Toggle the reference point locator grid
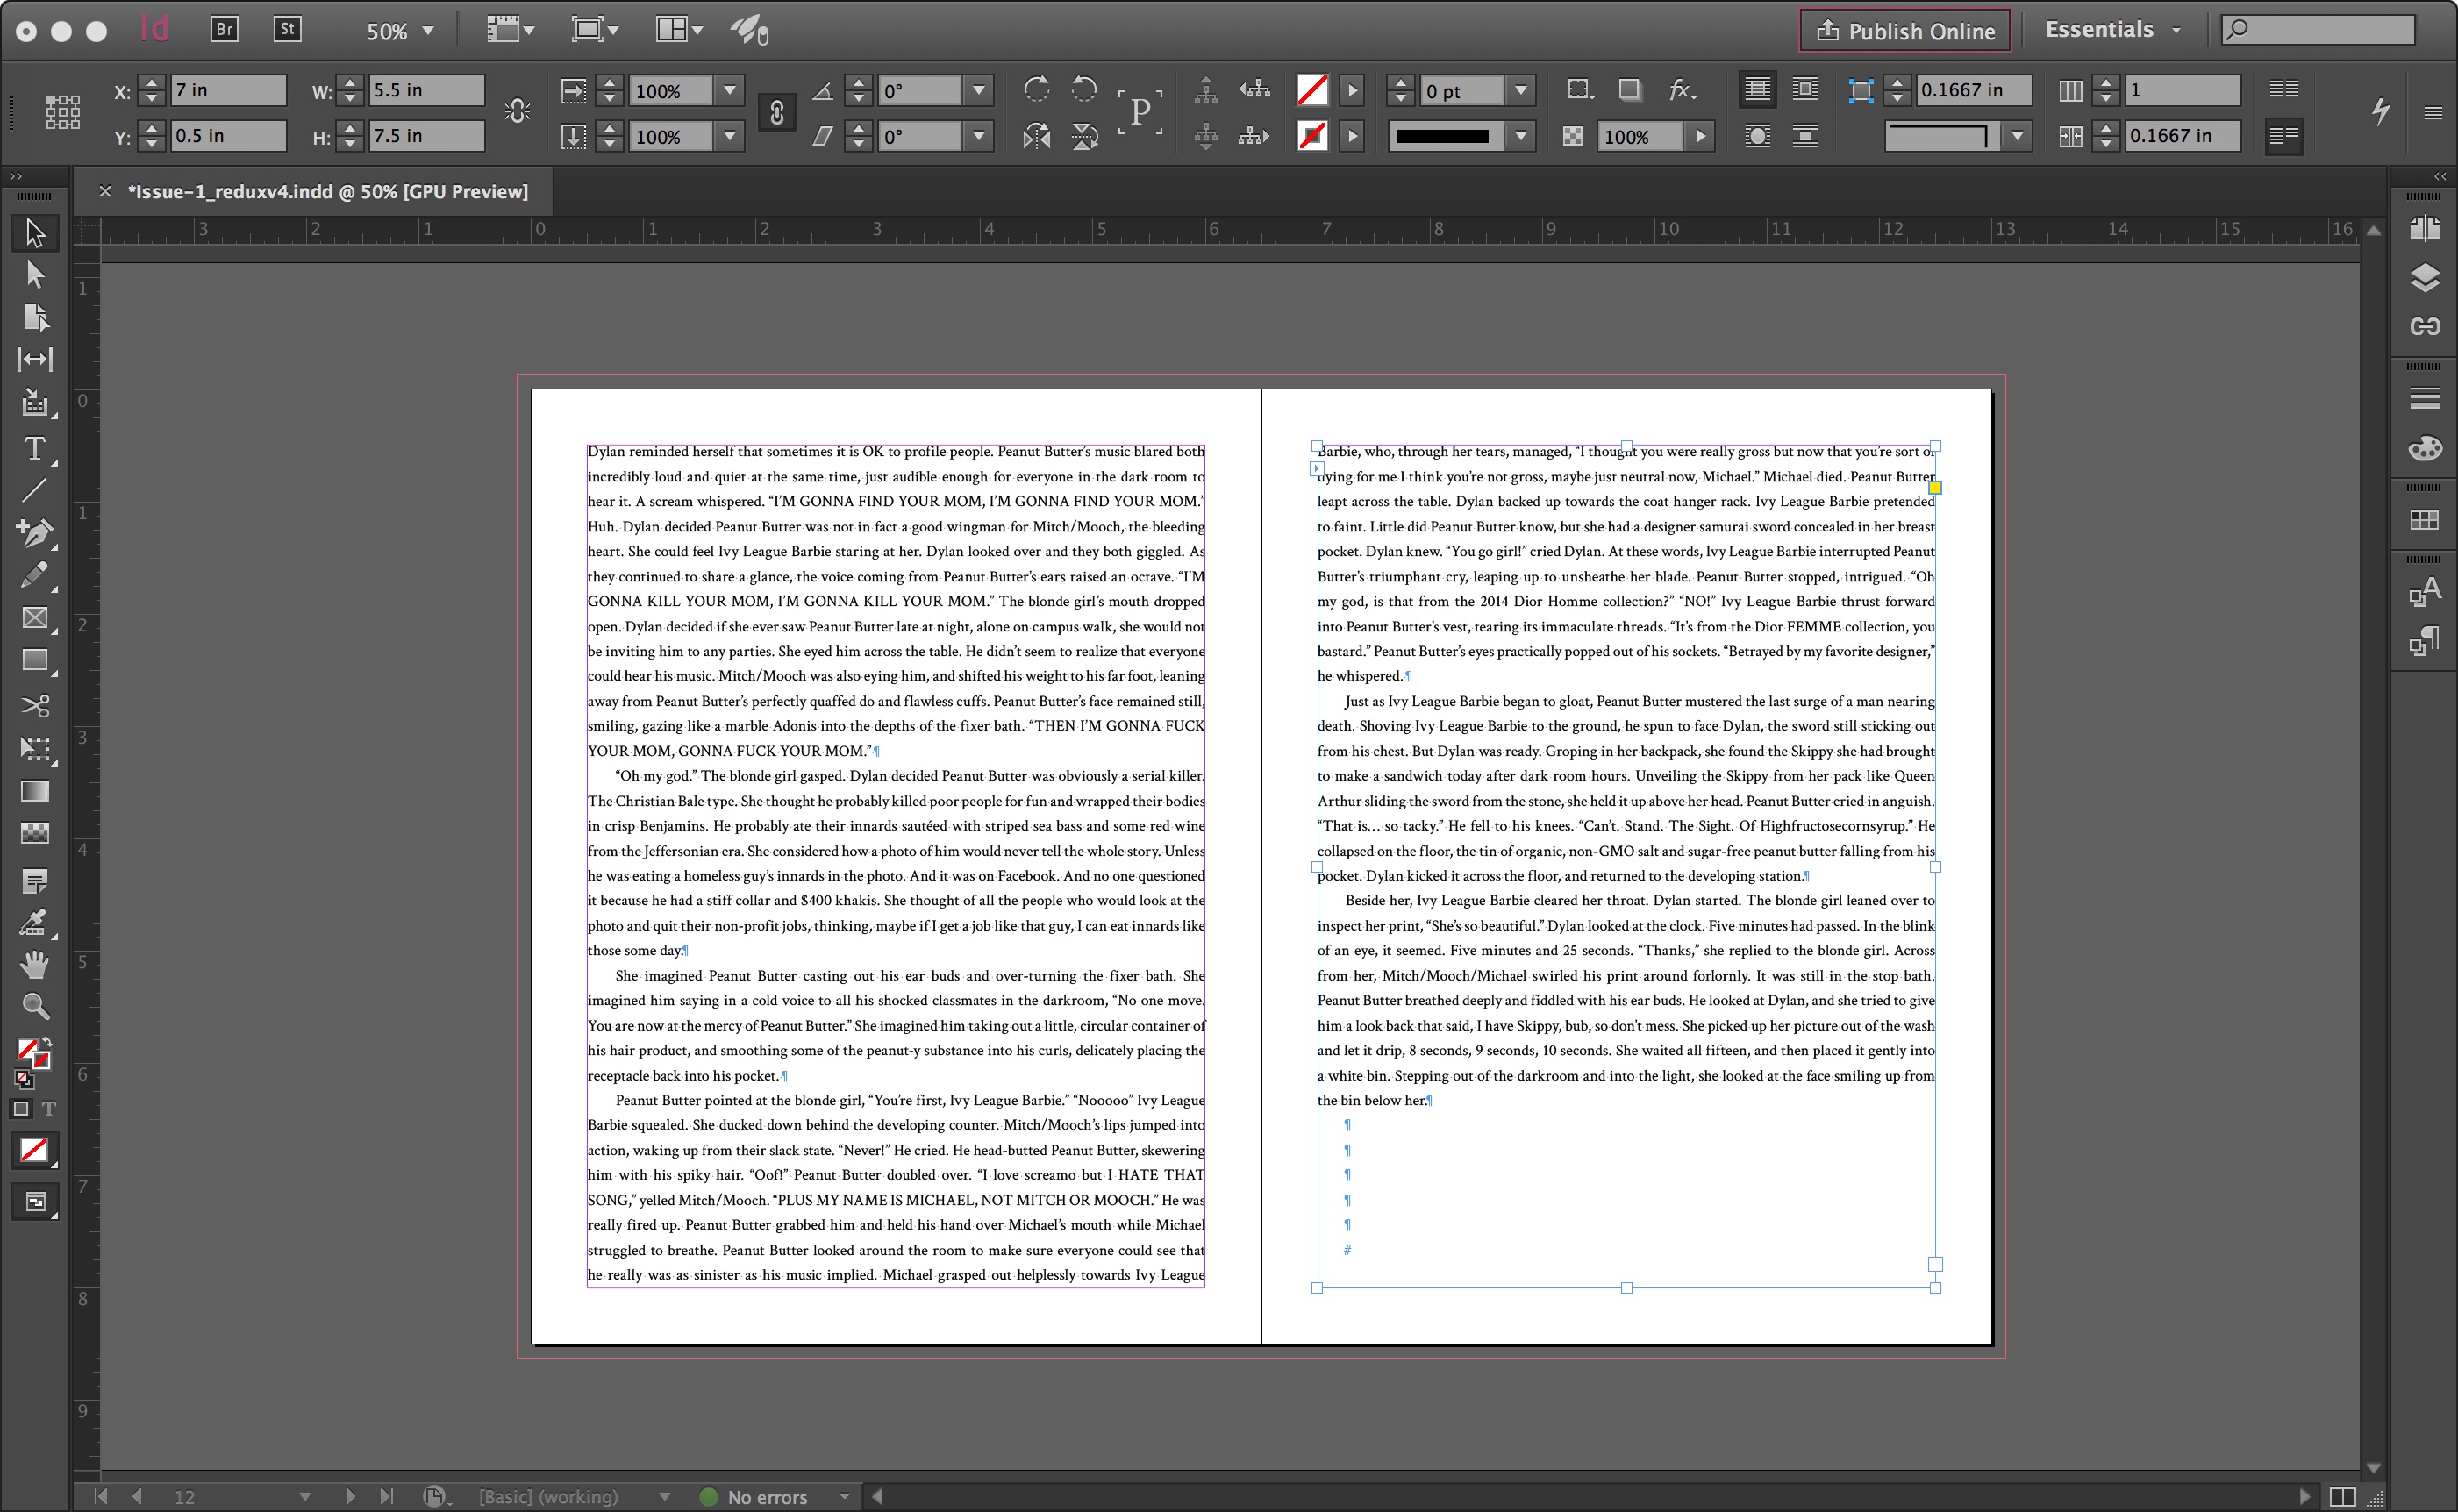Viewport: 2458px width, 1512px height. pos(62,112)
